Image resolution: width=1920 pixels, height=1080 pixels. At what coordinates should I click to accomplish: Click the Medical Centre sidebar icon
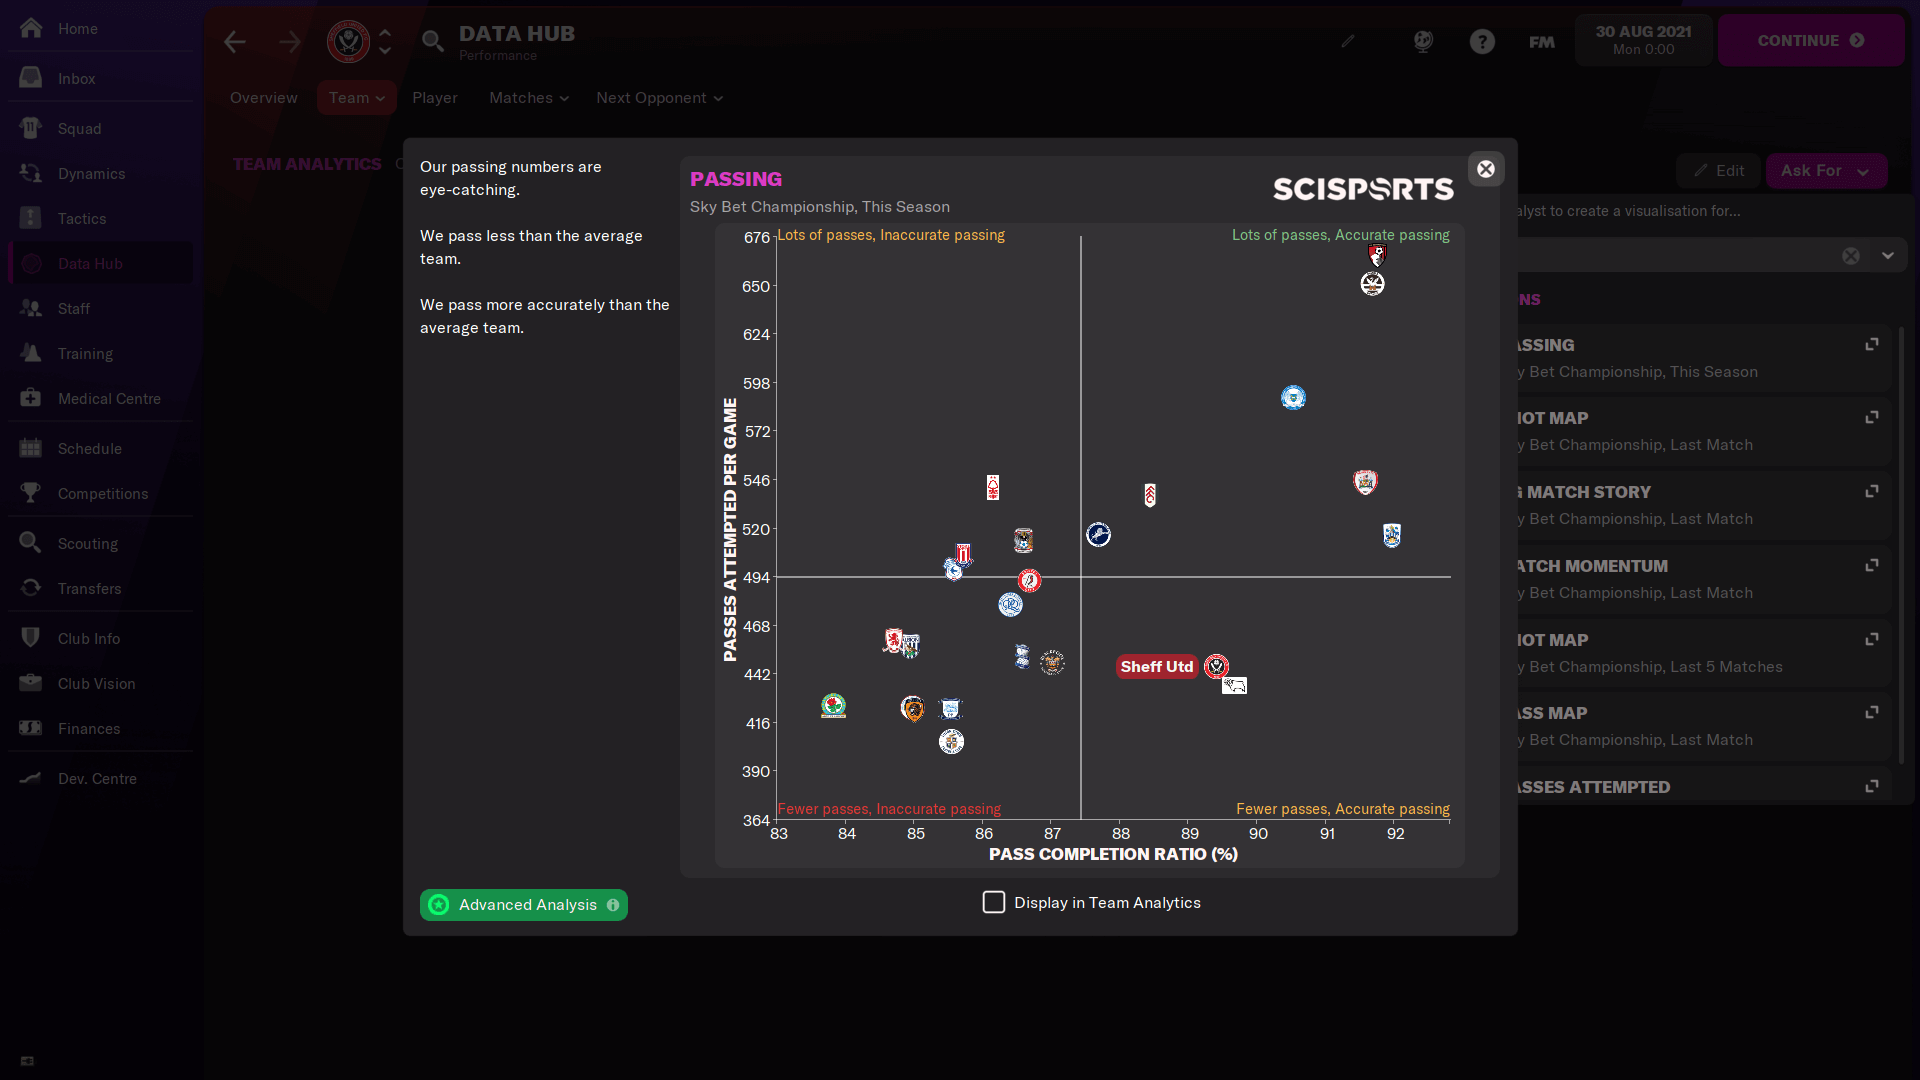point(31,398)
